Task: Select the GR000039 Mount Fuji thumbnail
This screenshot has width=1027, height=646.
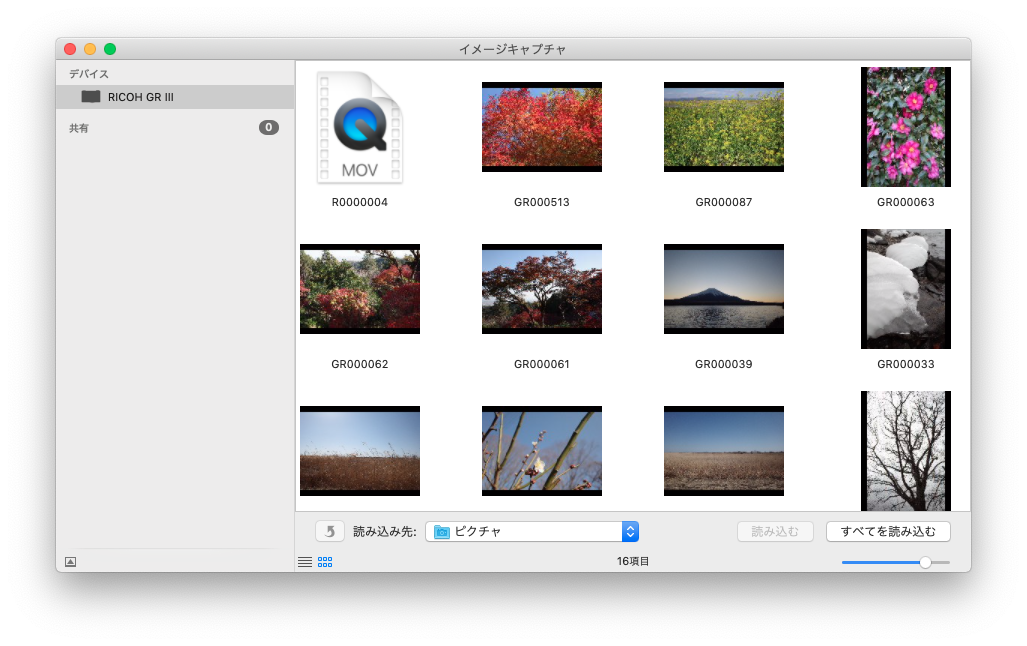Action: click(724, 289)
